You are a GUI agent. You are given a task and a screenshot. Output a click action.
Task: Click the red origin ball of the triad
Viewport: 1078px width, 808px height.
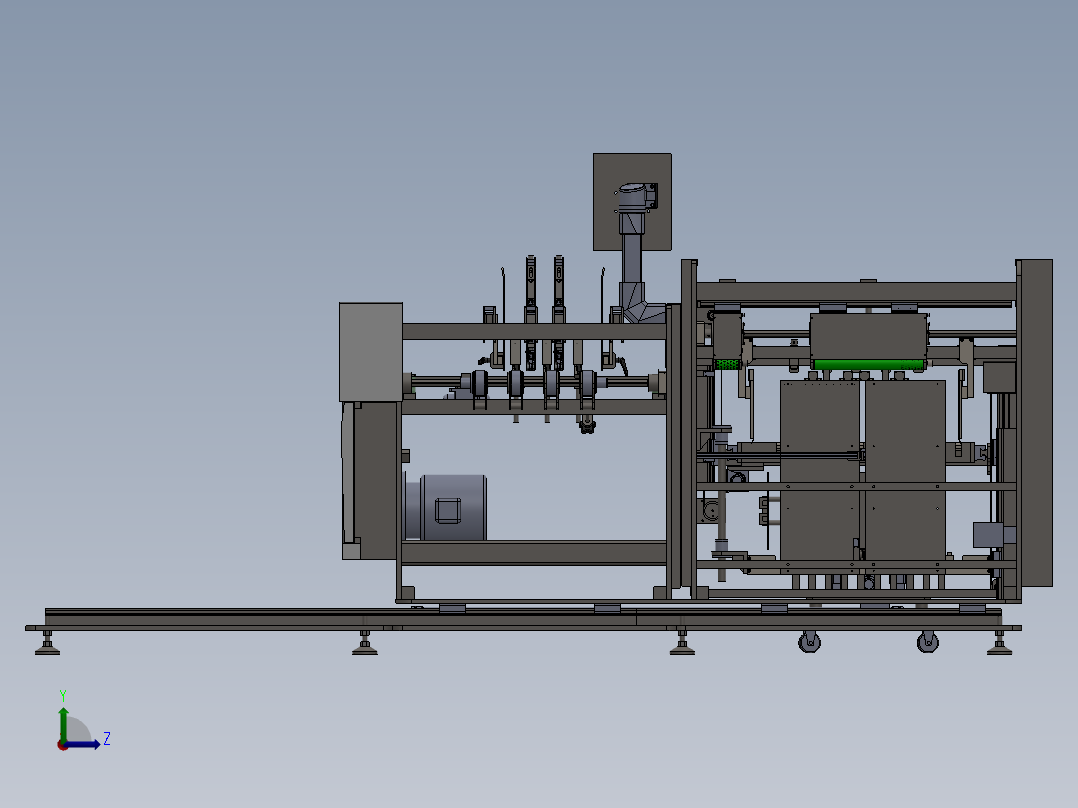pos(62,745)
